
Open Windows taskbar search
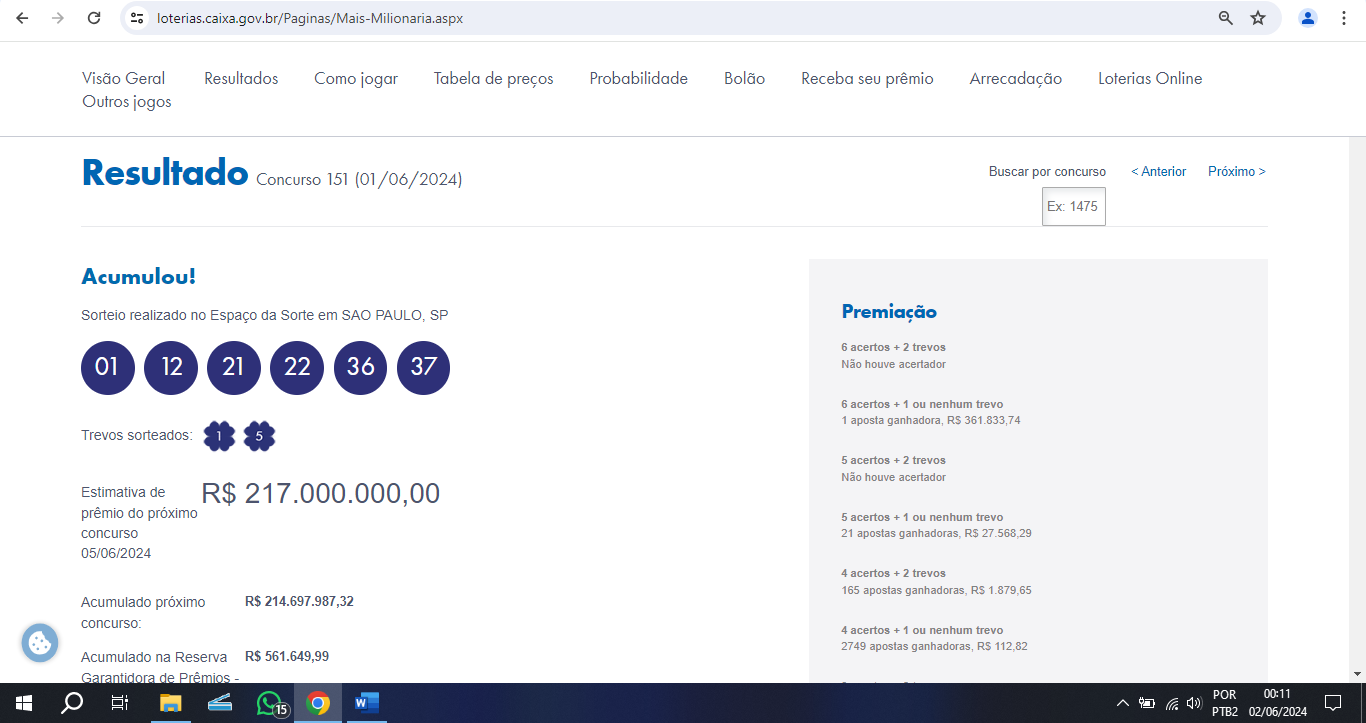[72, 703]
